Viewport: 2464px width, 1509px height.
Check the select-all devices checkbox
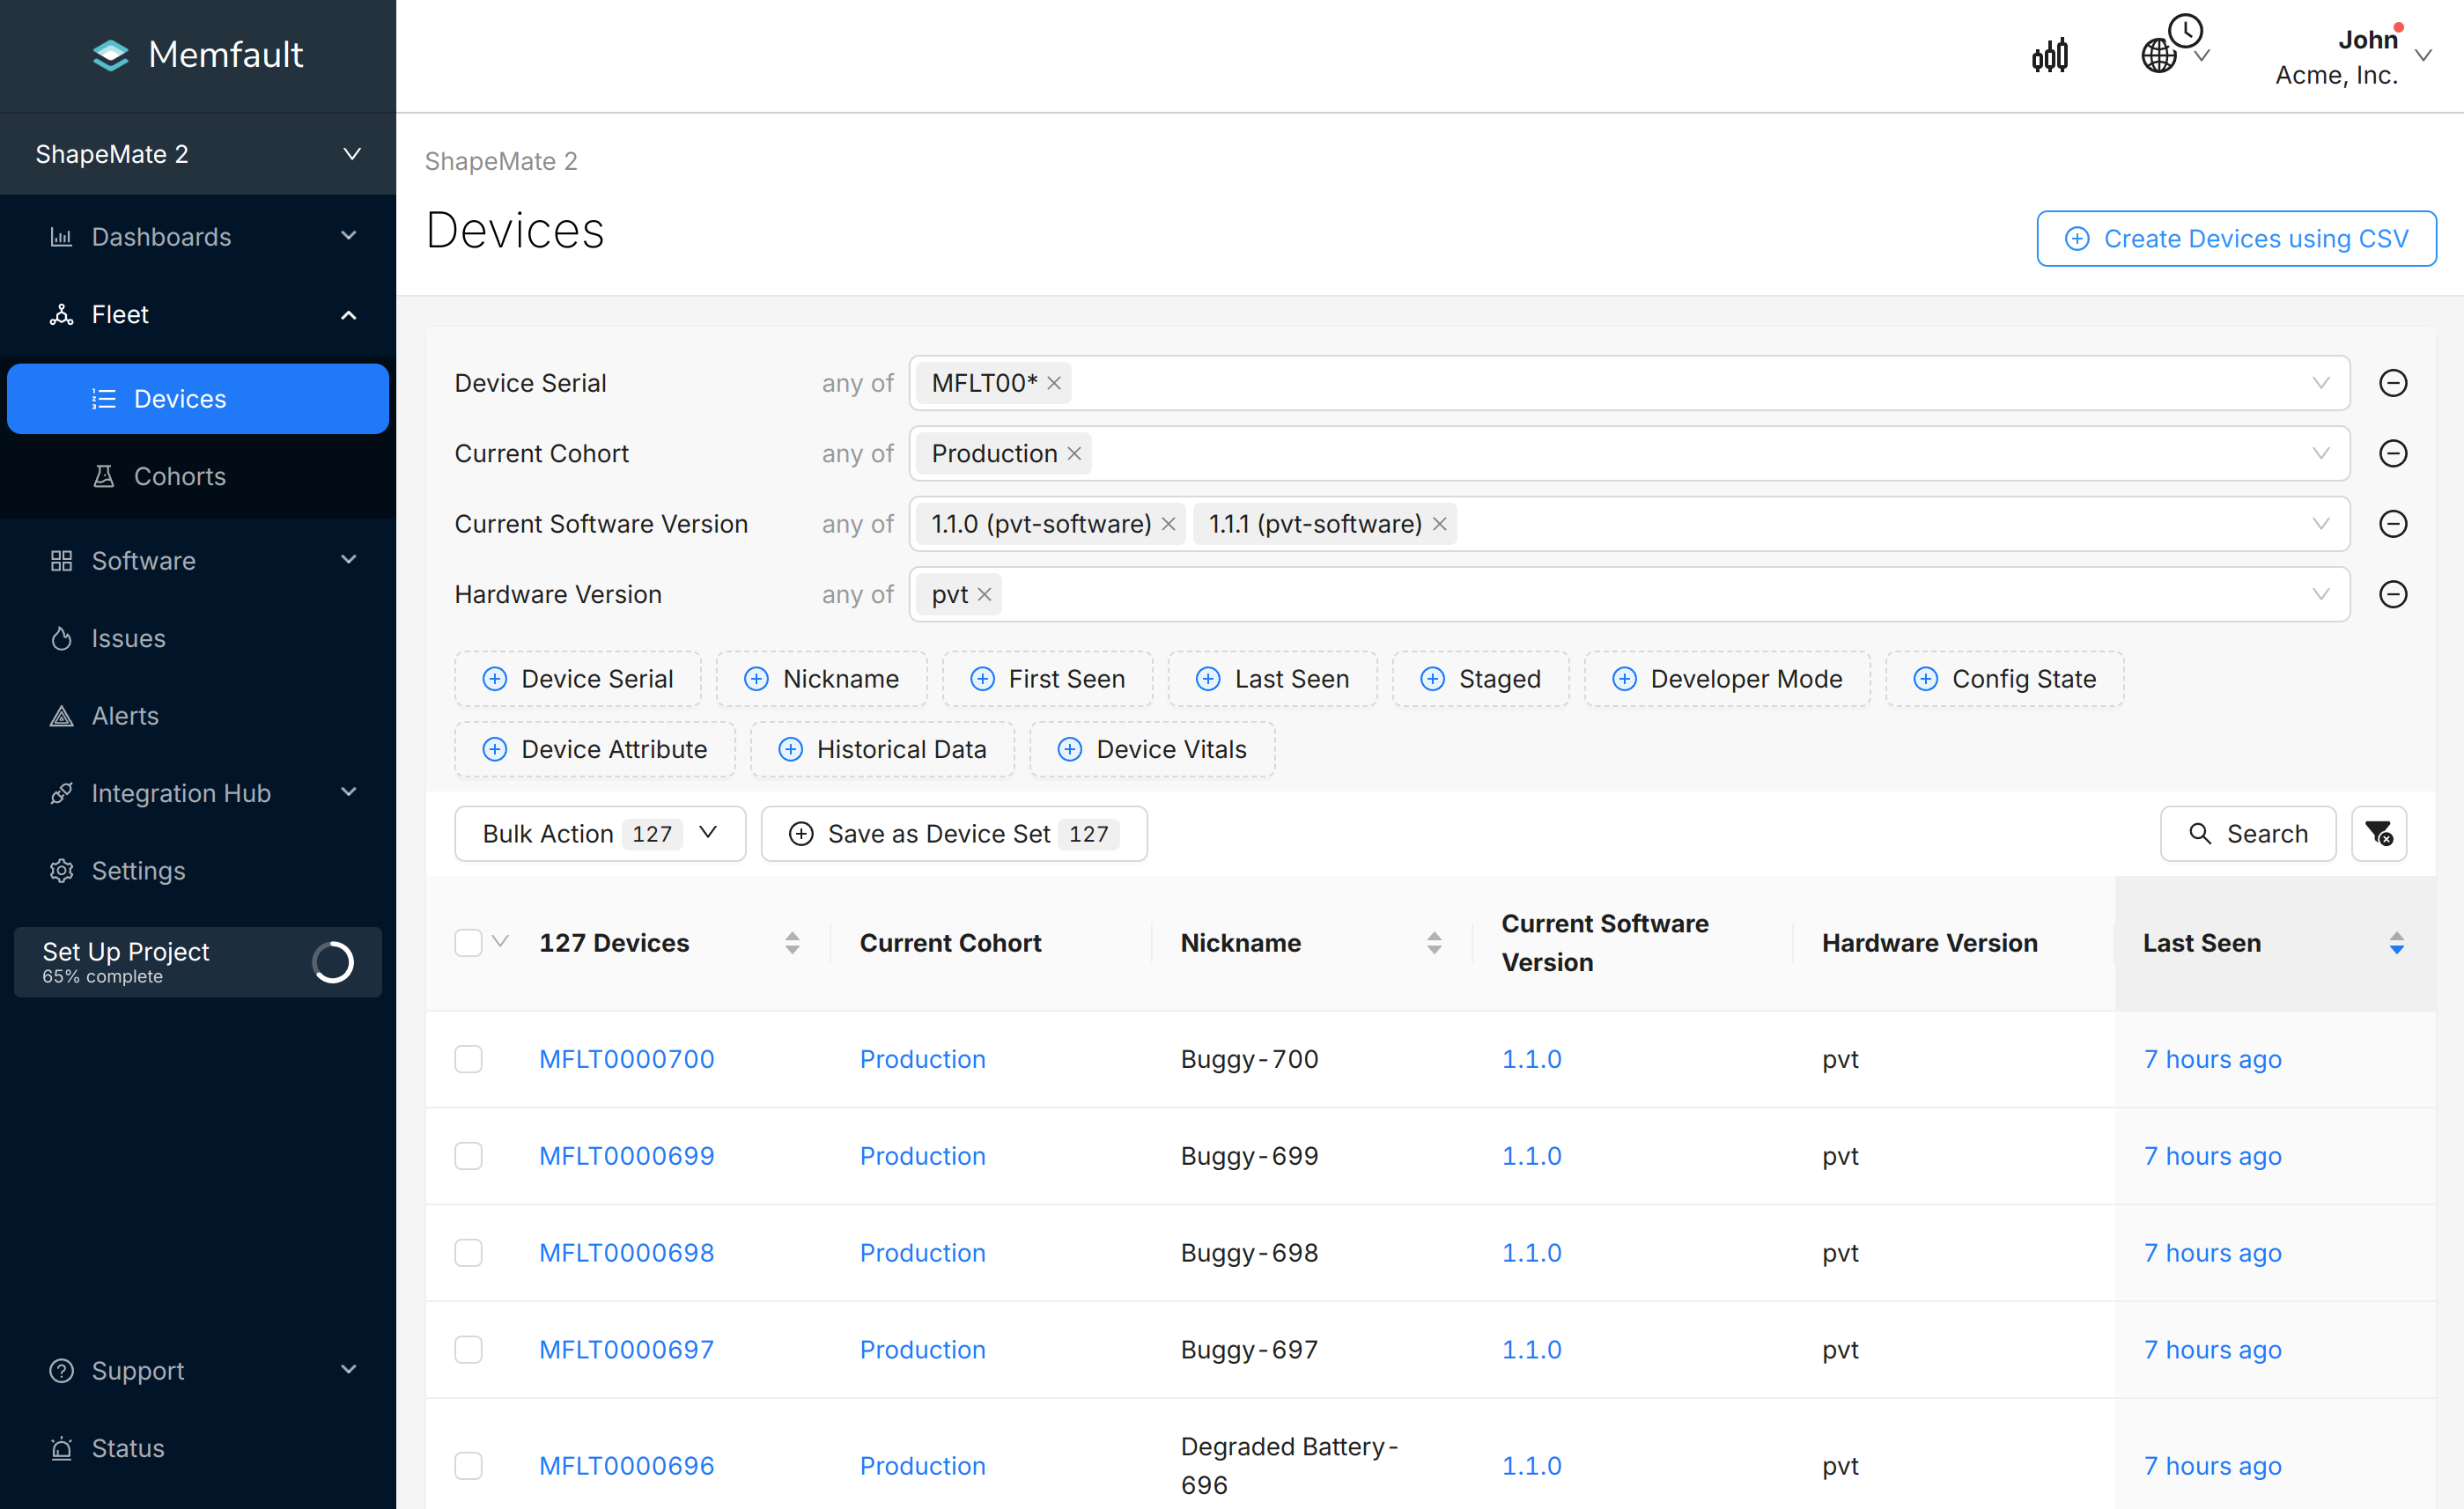[x=468, y=943]
